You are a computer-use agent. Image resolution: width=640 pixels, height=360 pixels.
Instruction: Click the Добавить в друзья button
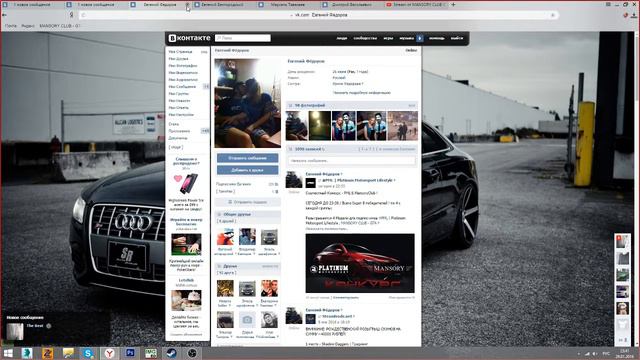(x=248, y=170)
